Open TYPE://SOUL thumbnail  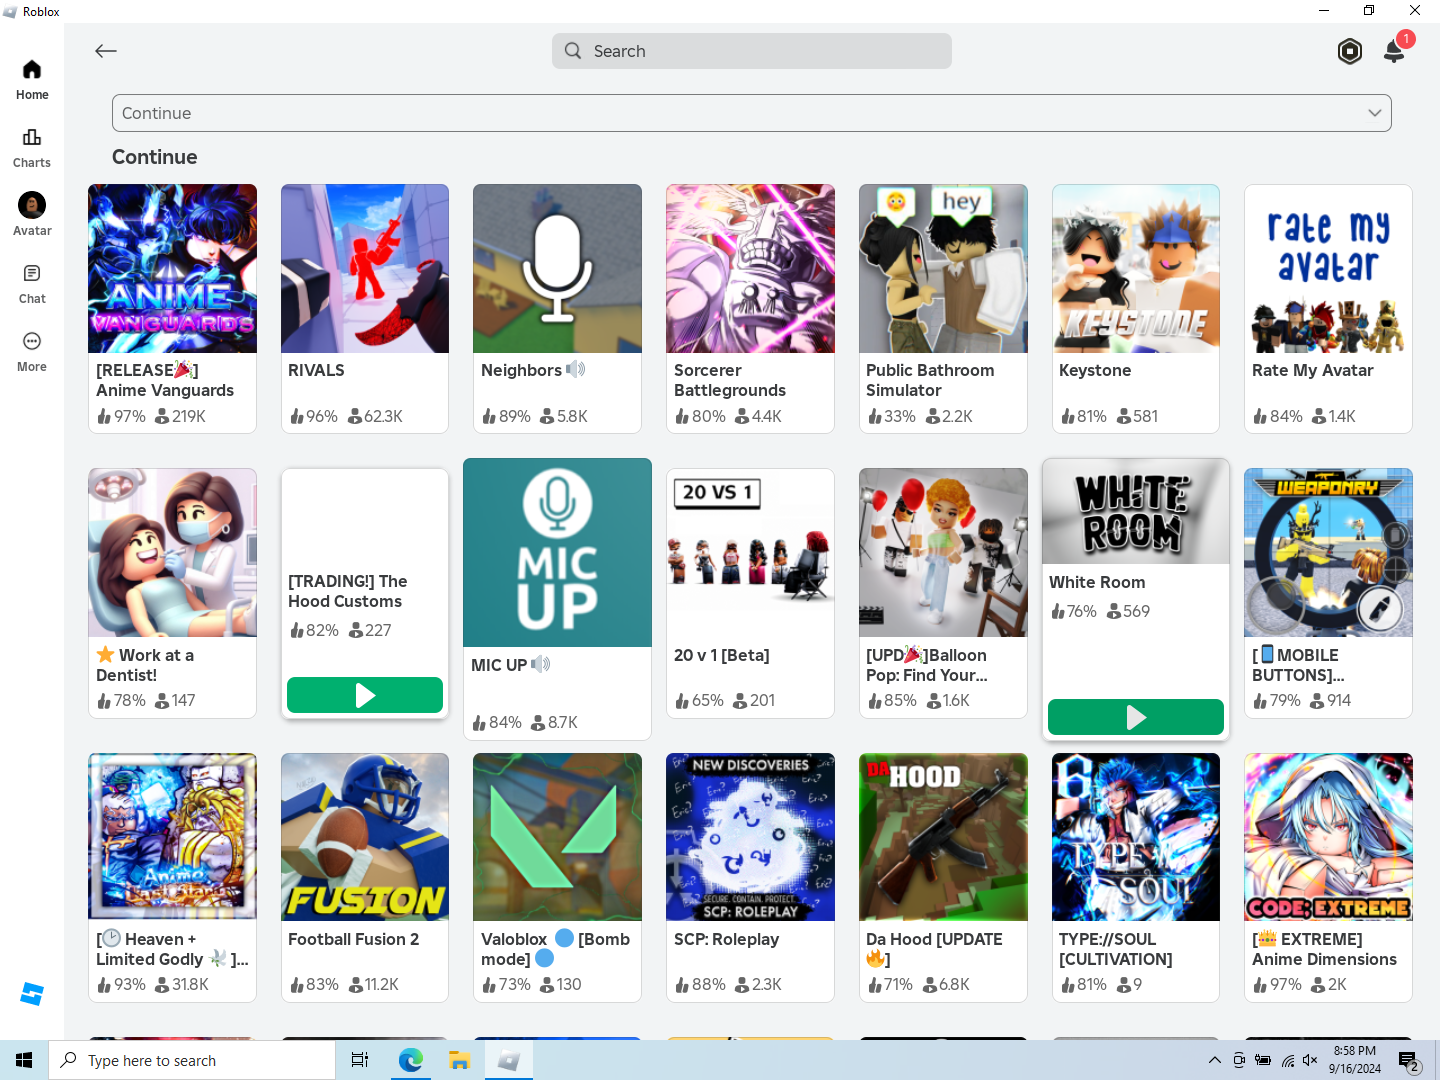point(1136,837)
